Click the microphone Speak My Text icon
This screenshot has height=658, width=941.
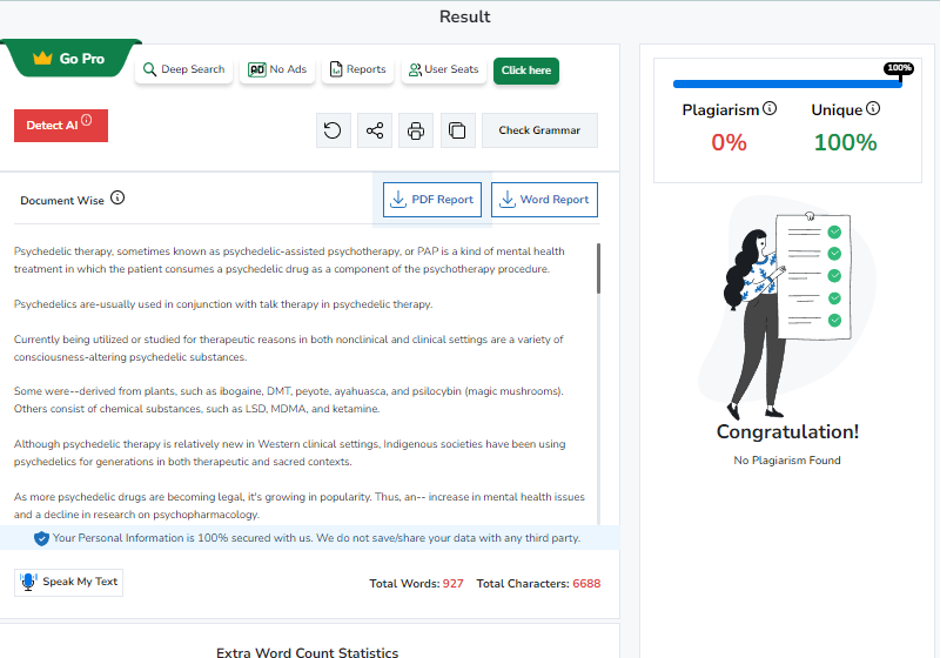[29, 582]
